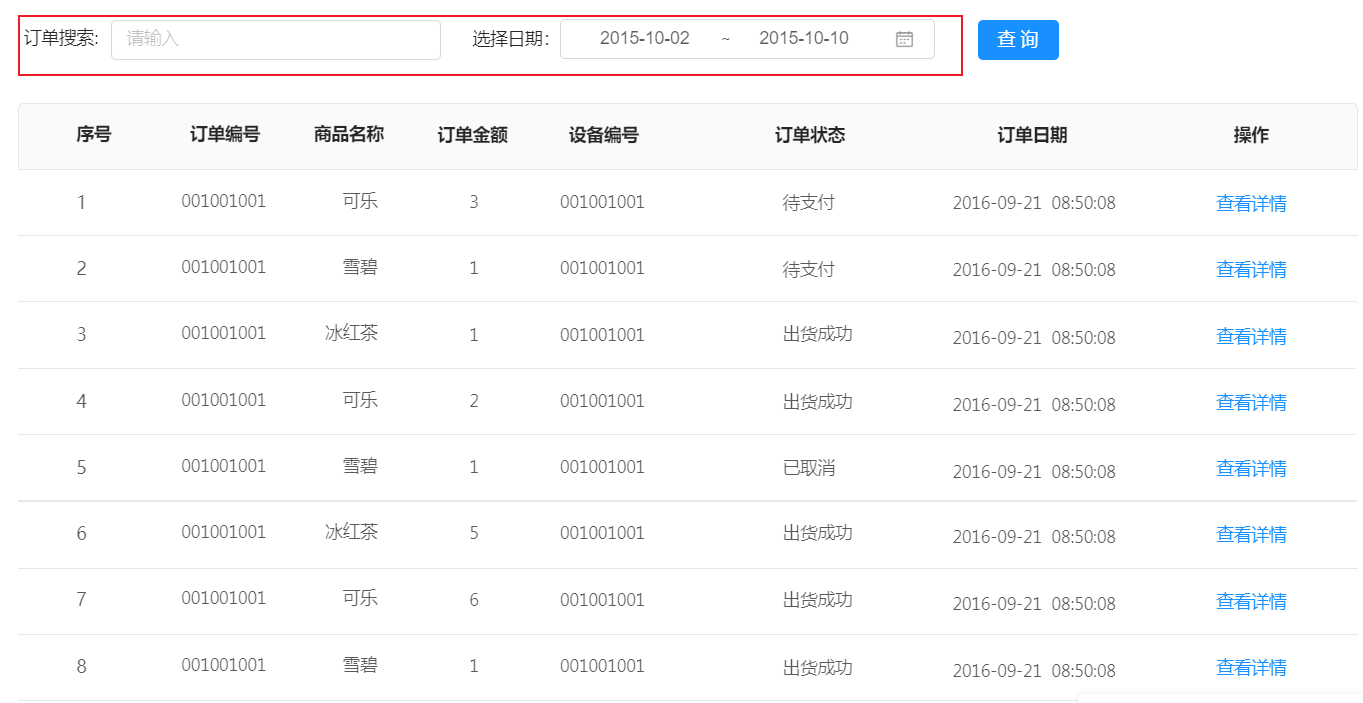The height and width of the screenshot is (703, 1363).
Task: Click sequence number 6
Action: tap(82, 534)
